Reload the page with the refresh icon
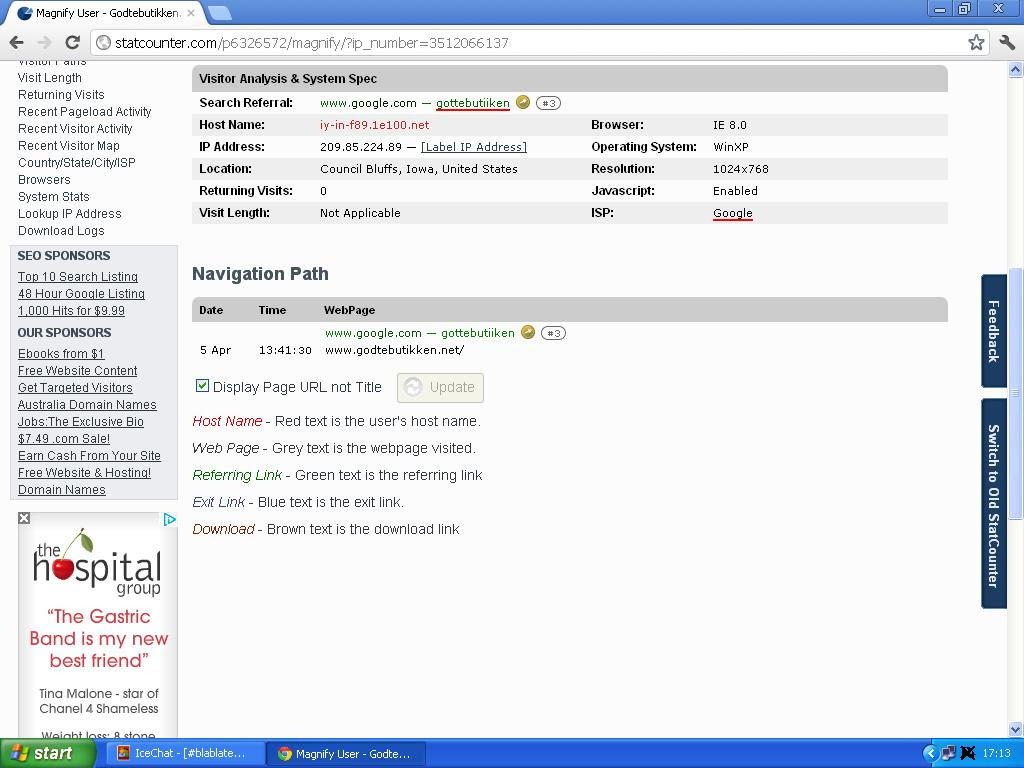The image size is (1024, 768). [72, 43]
